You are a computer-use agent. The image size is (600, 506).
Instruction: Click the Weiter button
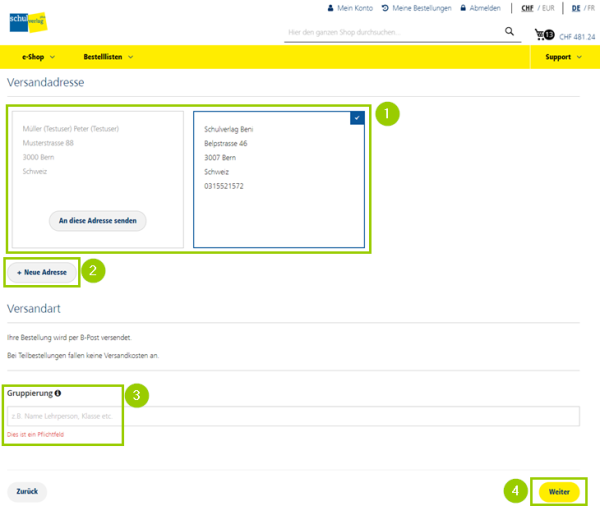click(559, 492)
